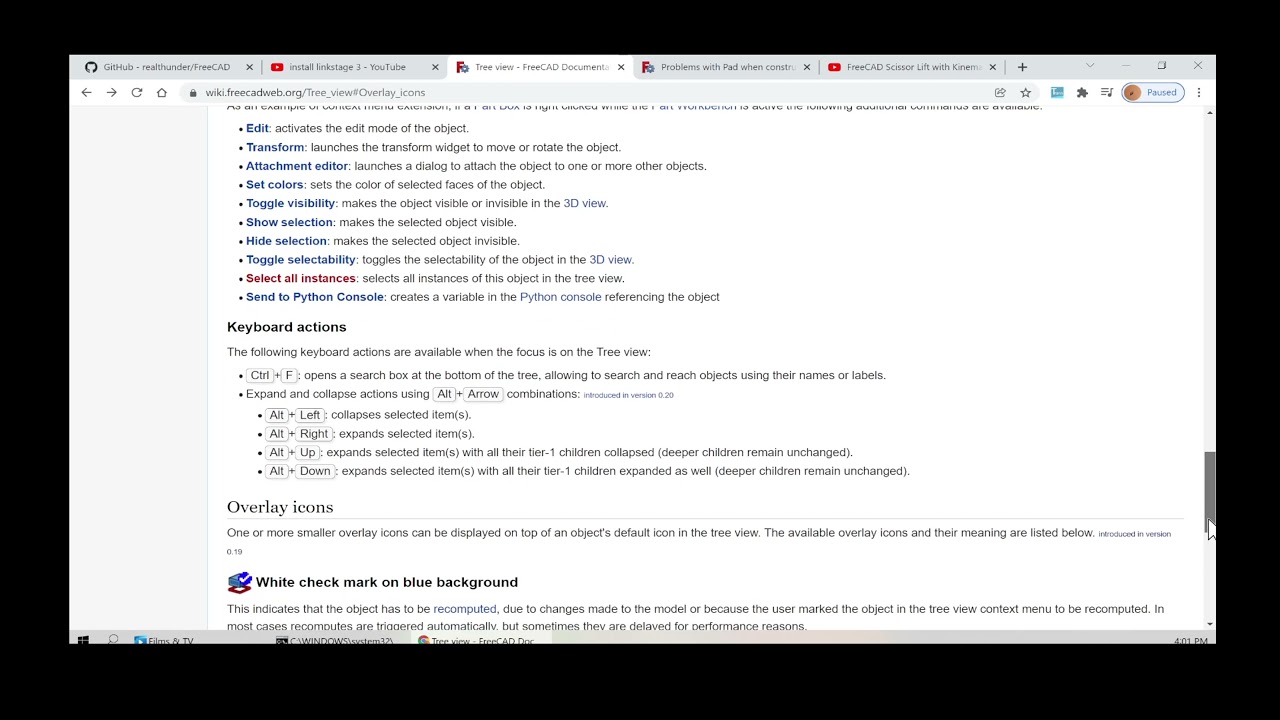1280x720 pixels.
Task: Open the Windows Start menu
Action: click(83, 640)
